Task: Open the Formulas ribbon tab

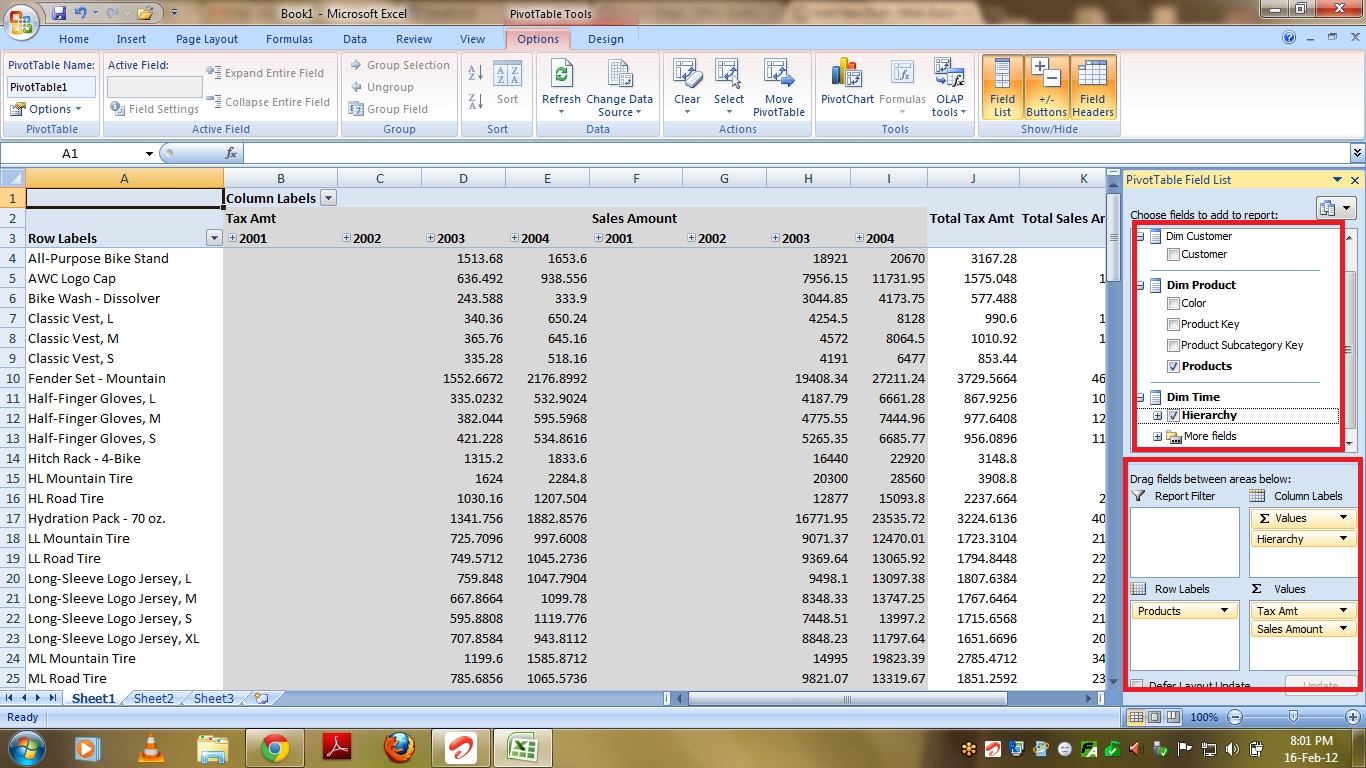Action: 289,39
